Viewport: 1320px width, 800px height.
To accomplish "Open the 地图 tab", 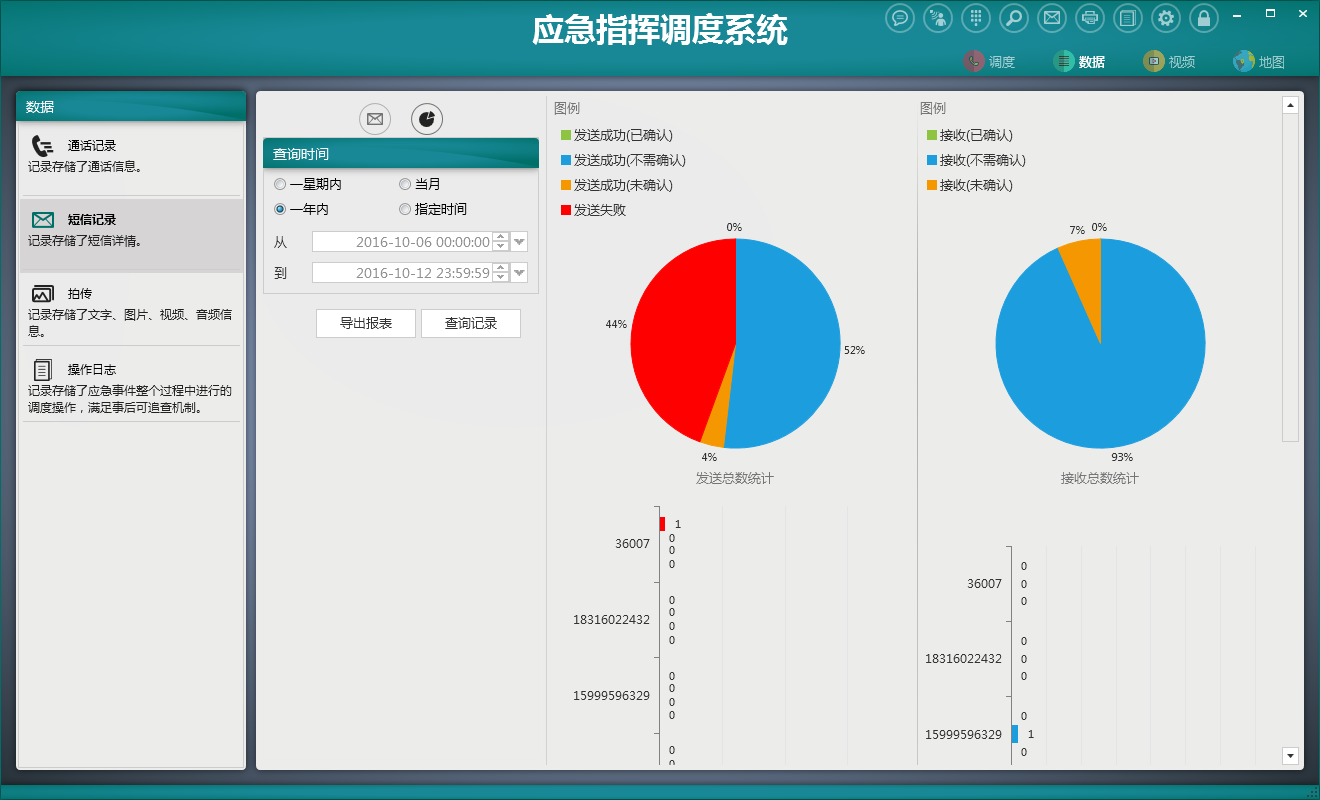I will [x=1259, y=61].
